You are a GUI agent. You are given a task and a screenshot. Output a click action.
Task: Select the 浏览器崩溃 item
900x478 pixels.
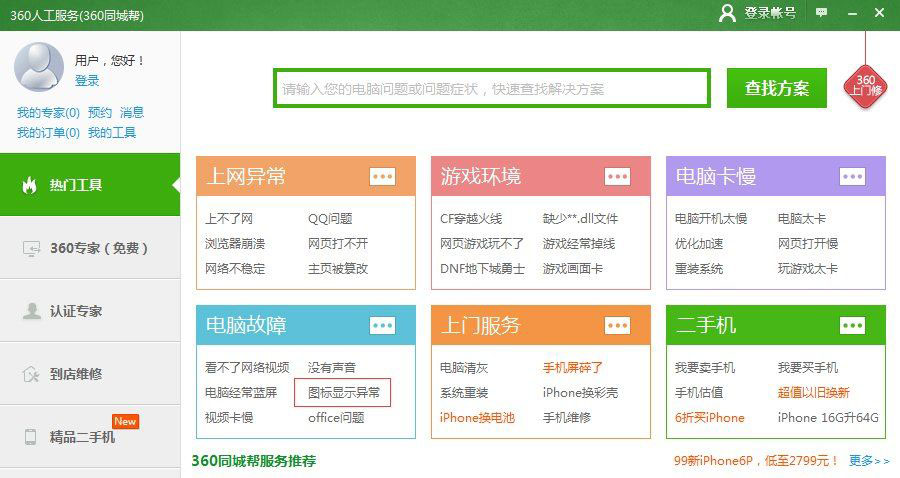pos(235,244)
